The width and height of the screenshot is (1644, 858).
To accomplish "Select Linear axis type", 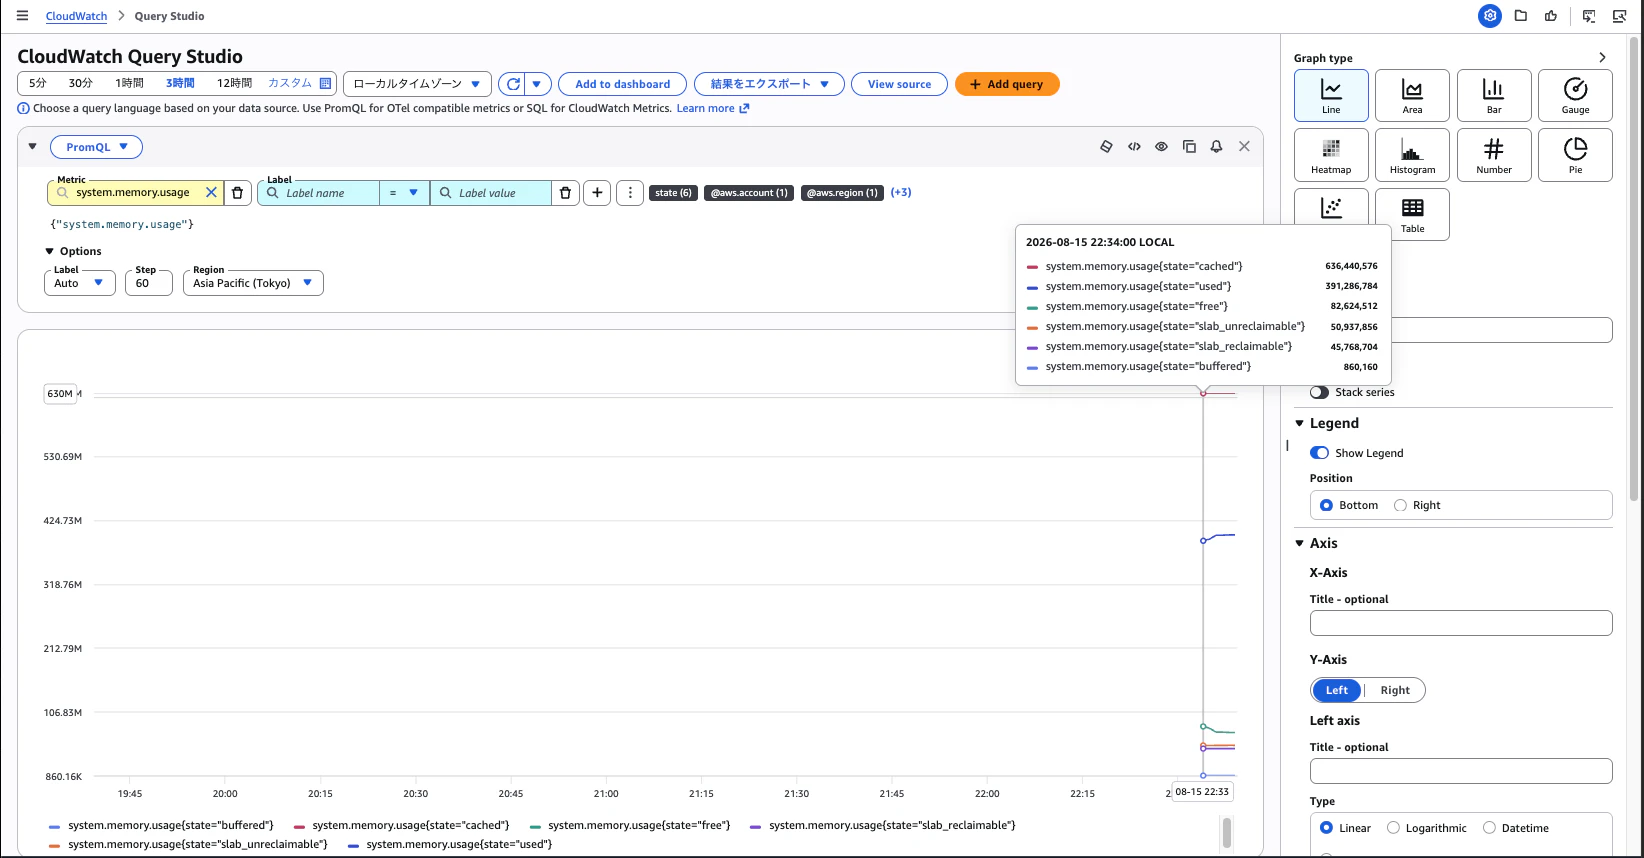I will click(1326, 828).
